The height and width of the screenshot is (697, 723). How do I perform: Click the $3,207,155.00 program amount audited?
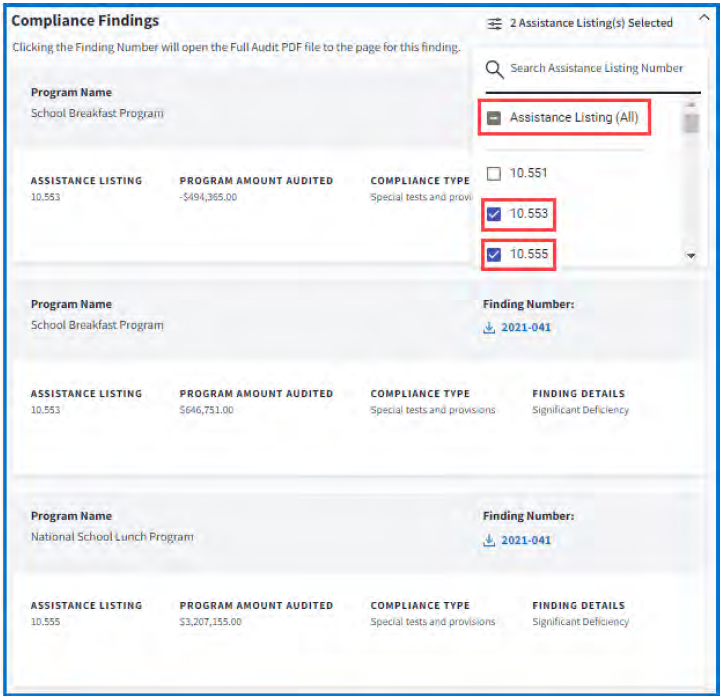[210, 622]
